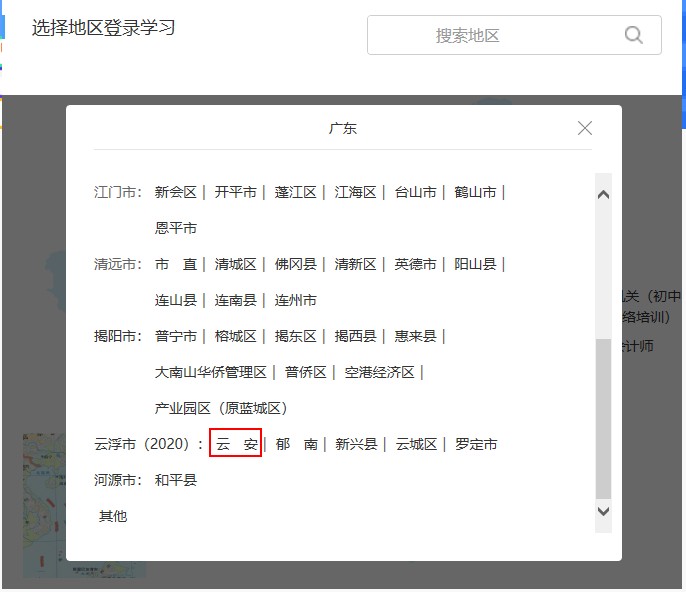Select 空港经济区 region
686x592 pixels.
[x=379, y=372]
